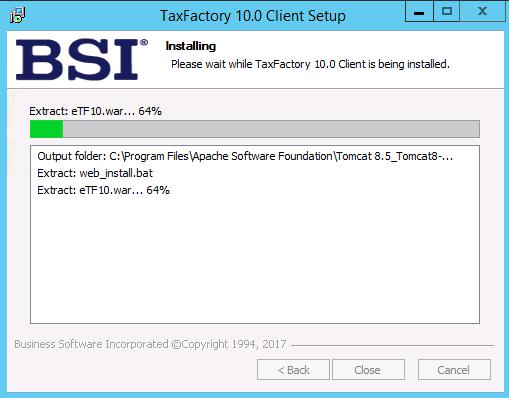Maximize the TaxFactory setup window
The width and height of the screenshot is (509, 398).
447,12
